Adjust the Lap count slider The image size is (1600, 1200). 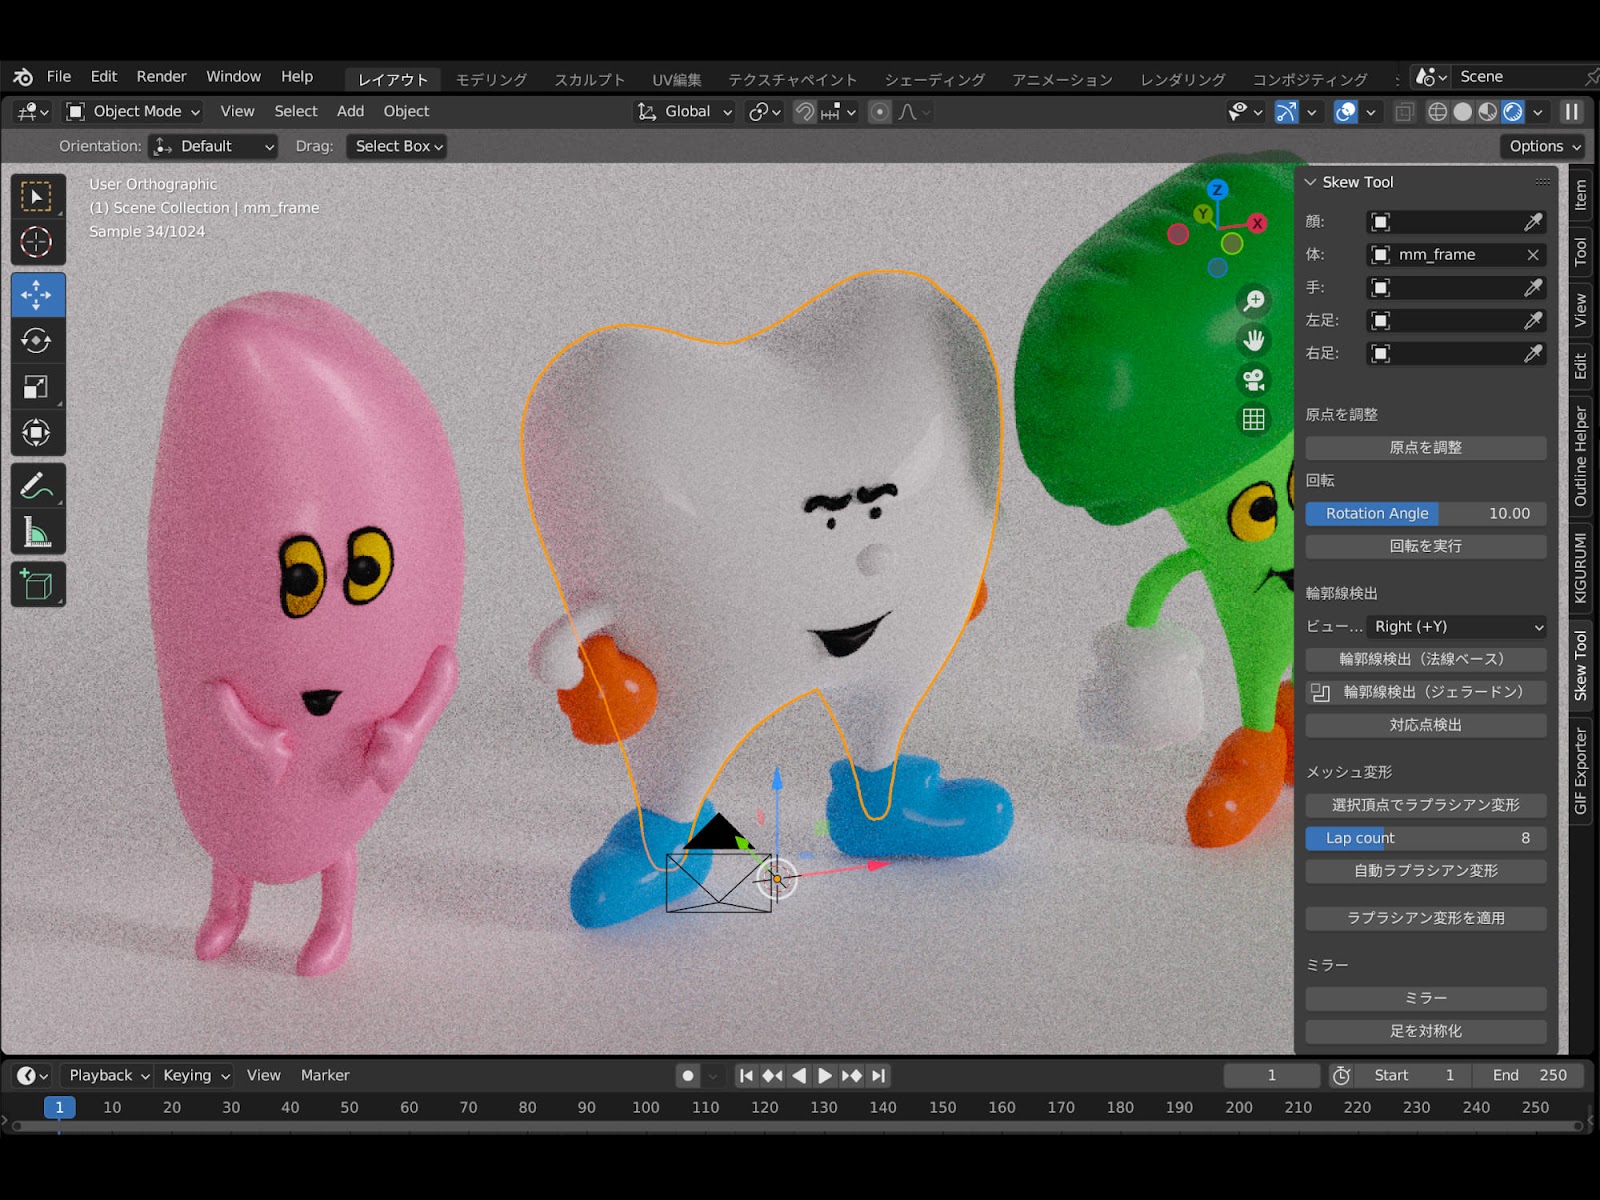(1425, 838)
